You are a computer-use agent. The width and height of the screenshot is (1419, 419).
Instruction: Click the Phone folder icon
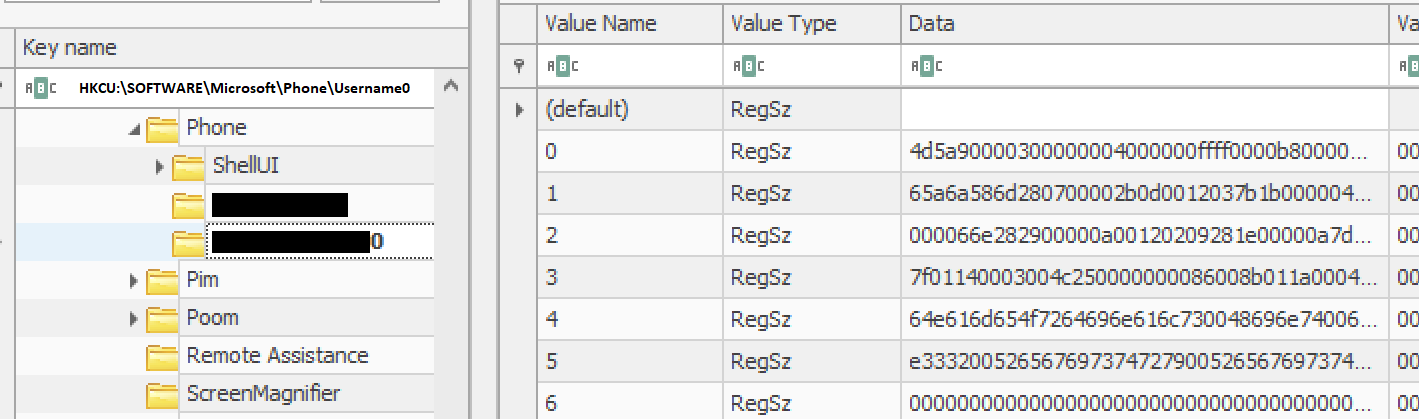(x=162, y=128)
